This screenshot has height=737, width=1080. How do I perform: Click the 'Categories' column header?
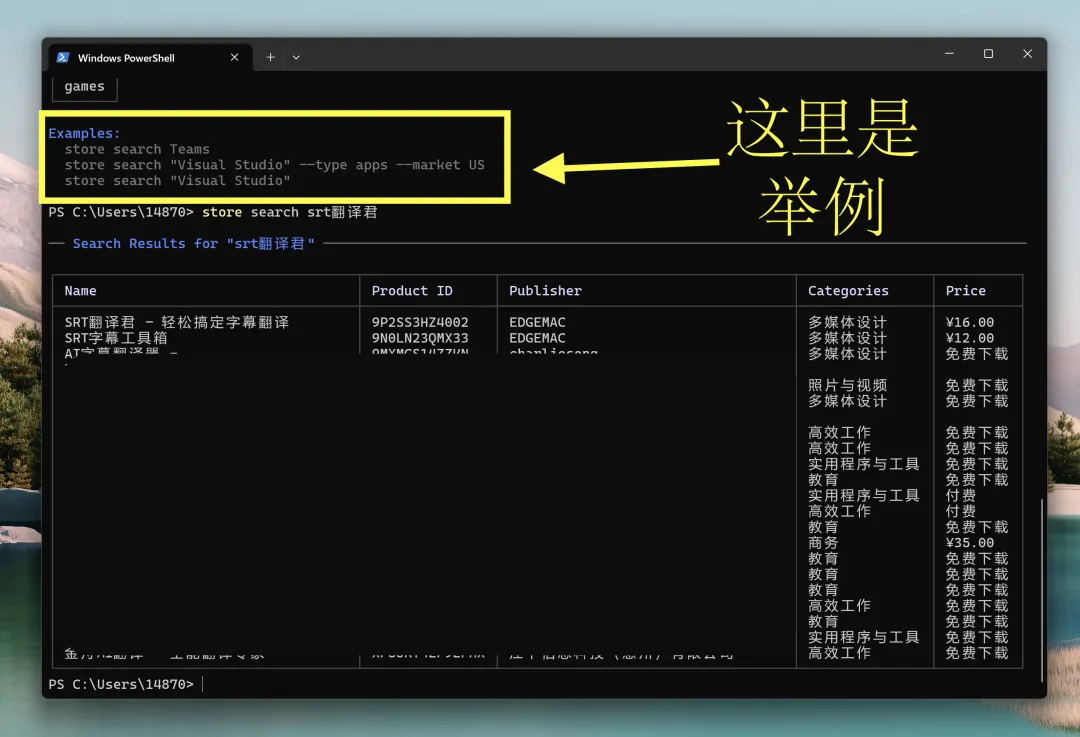pos(848,291)
